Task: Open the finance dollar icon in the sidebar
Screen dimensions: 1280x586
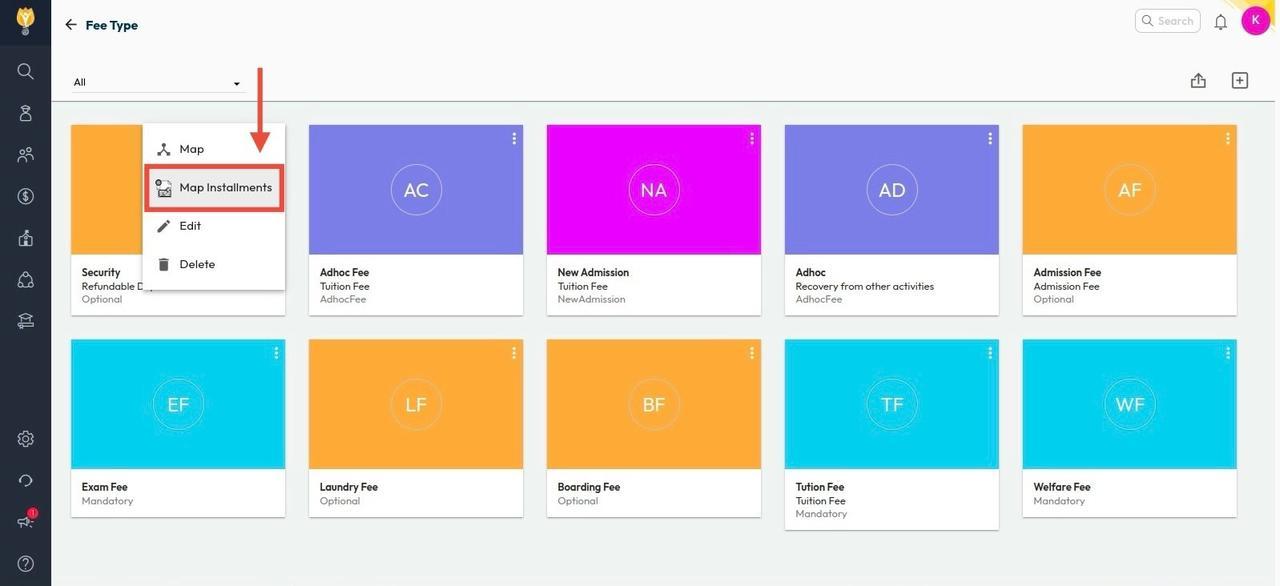Action: point(25,196)
